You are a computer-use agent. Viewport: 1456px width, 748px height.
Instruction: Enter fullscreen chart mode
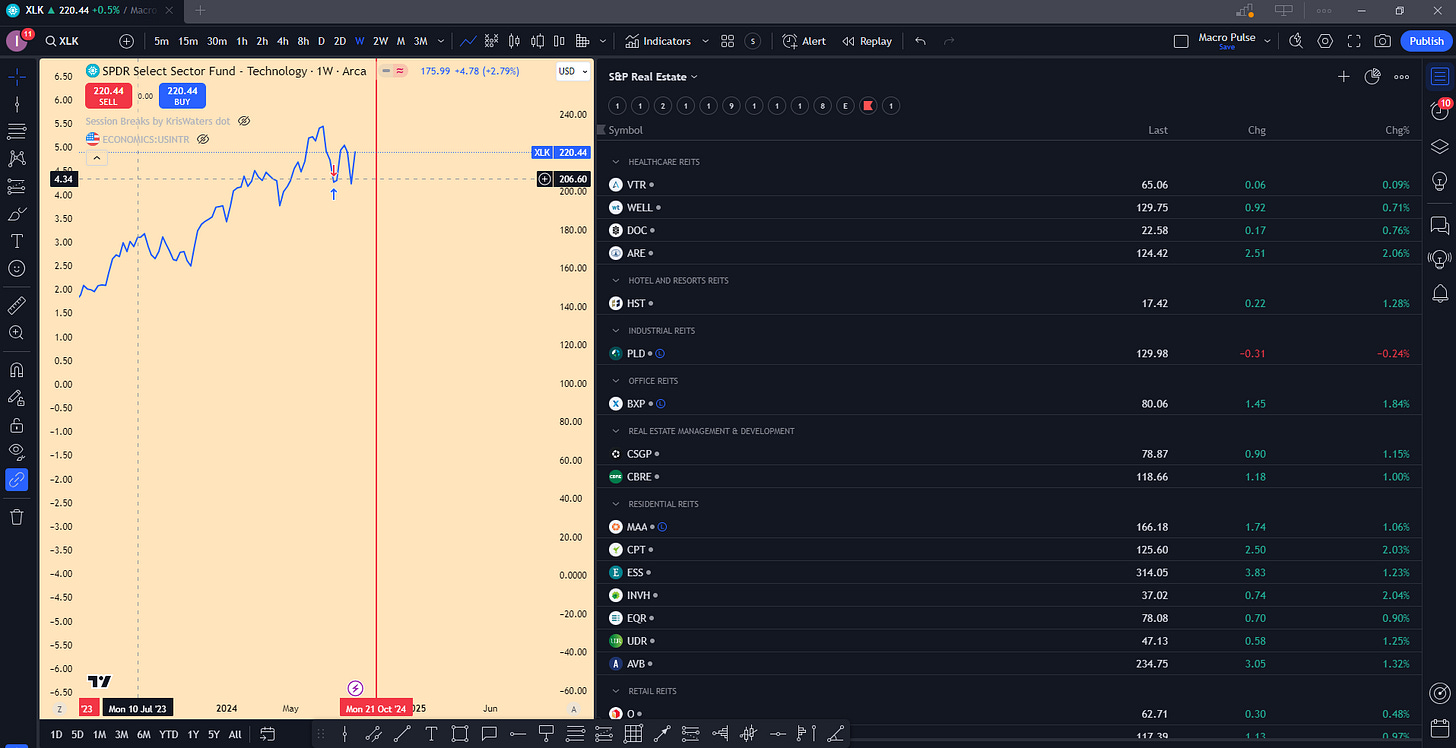pos(1354,41)
